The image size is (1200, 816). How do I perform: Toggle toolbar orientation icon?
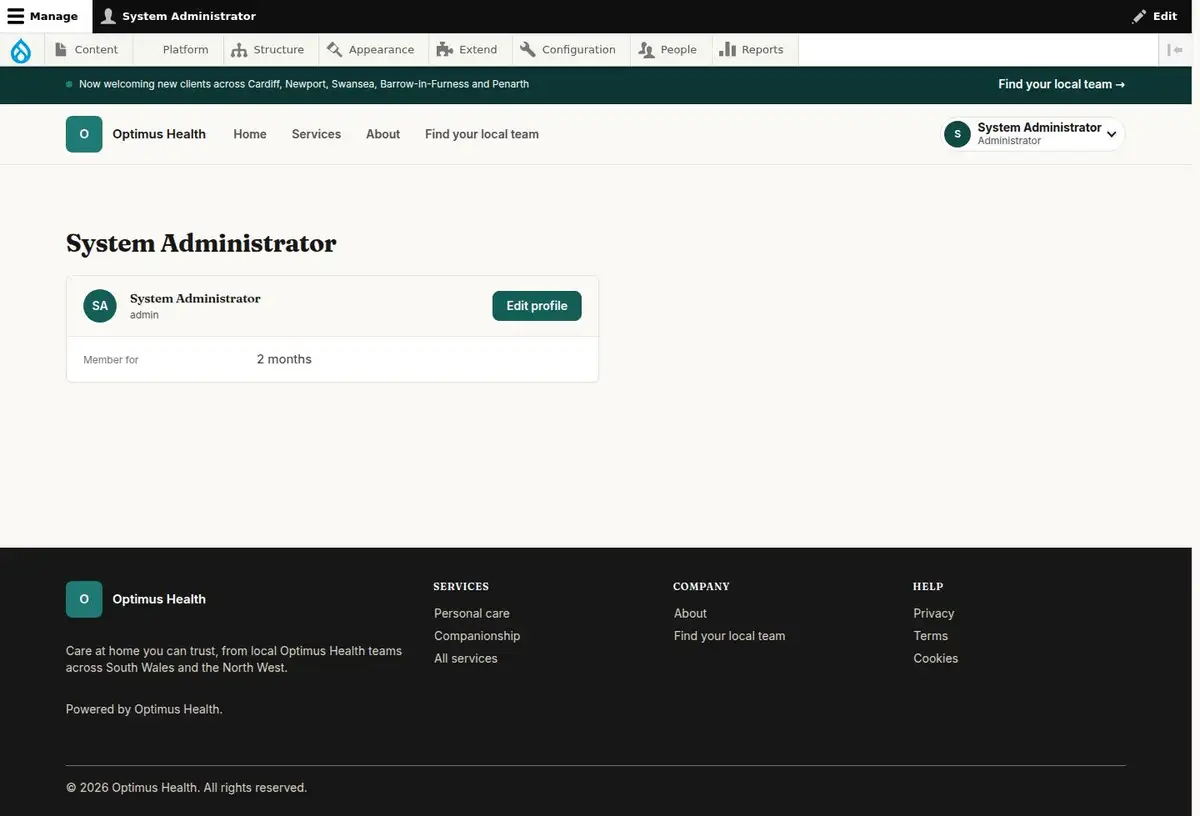click(1175, 50)
